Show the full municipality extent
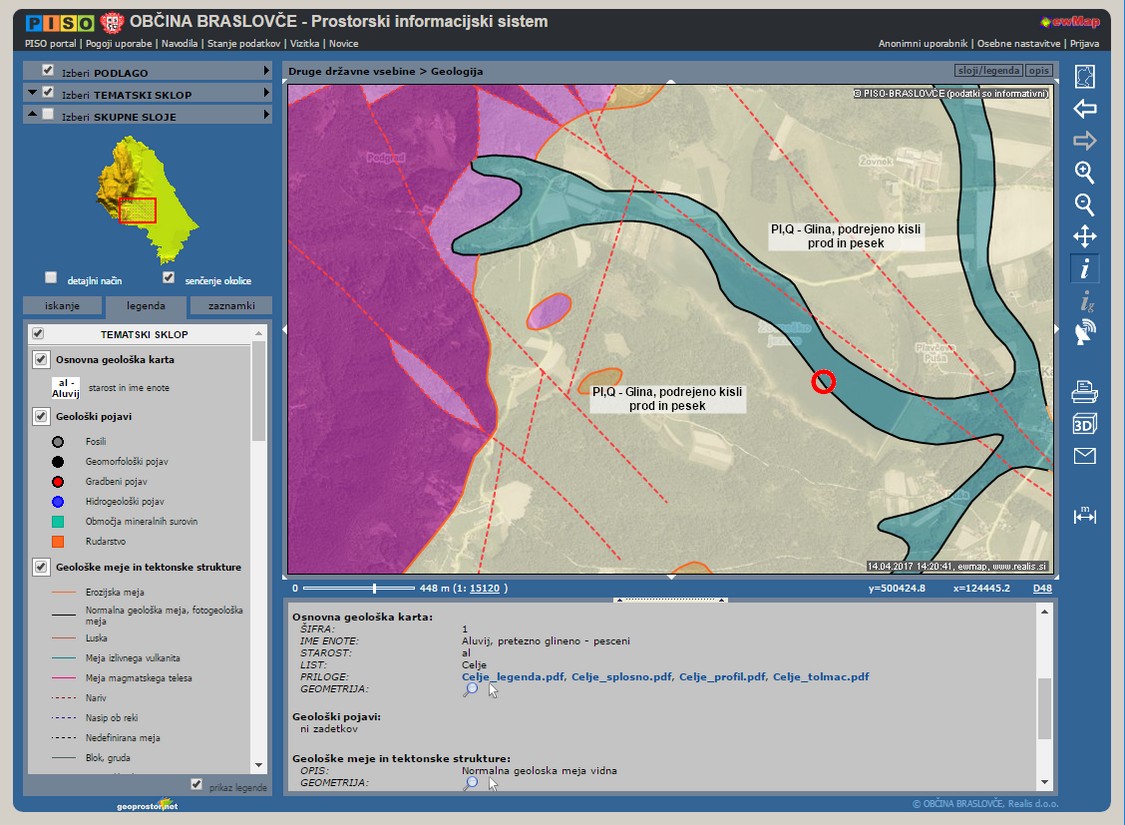This screenshot has width=1125, height=825. click(x=1084, y=77)
